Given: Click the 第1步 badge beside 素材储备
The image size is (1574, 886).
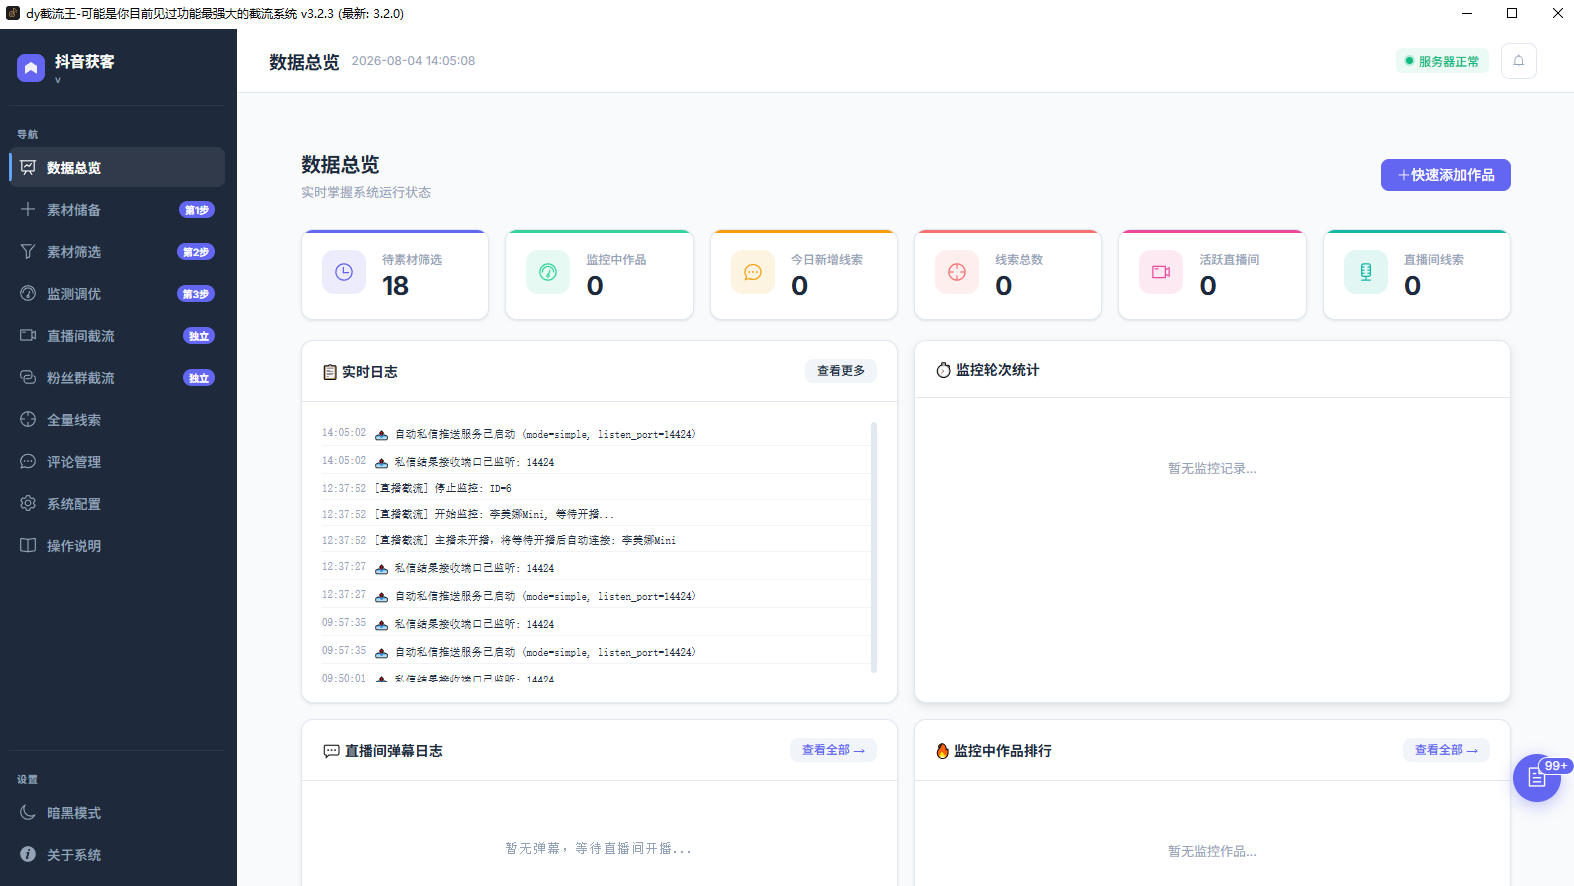Looking at the screenshot, I should tap(197, 210).
